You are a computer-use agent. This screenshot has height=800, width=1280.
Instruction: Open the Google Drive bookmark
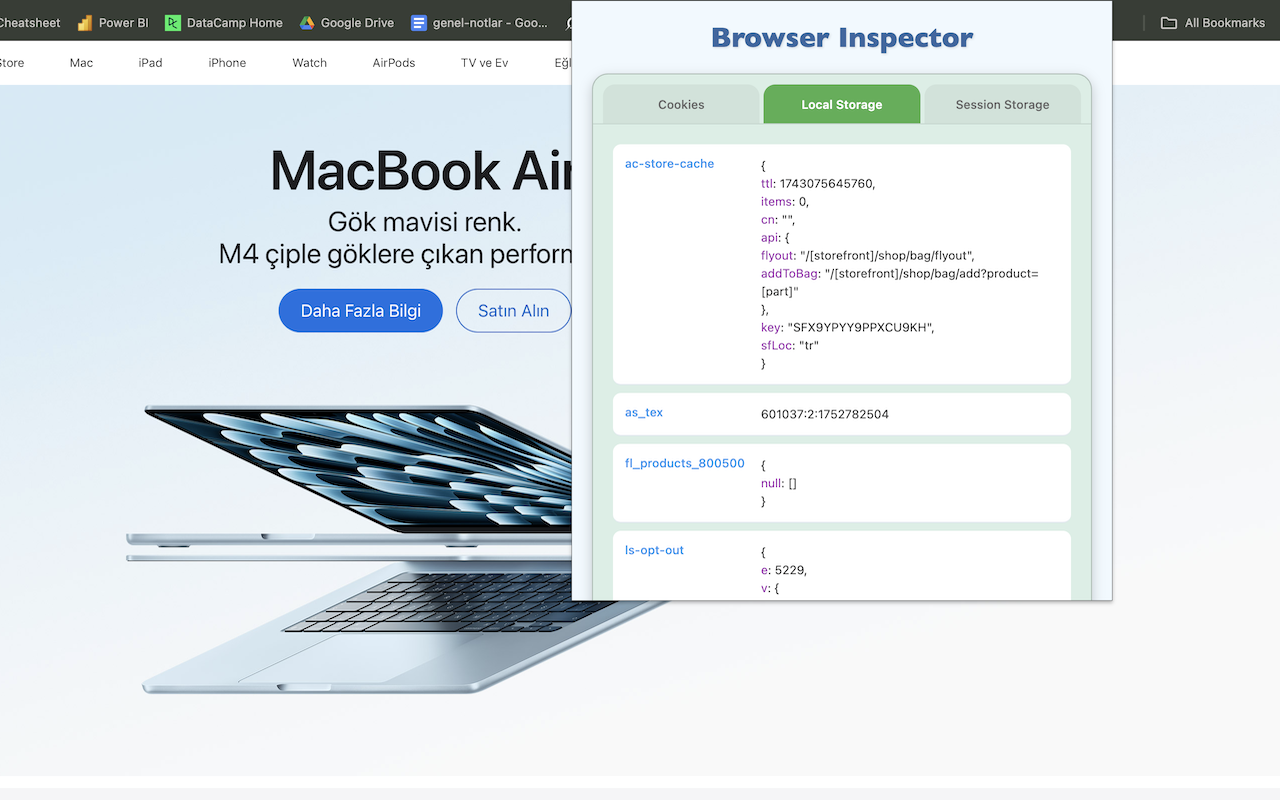pyautogui.click(x=347, y=22)
